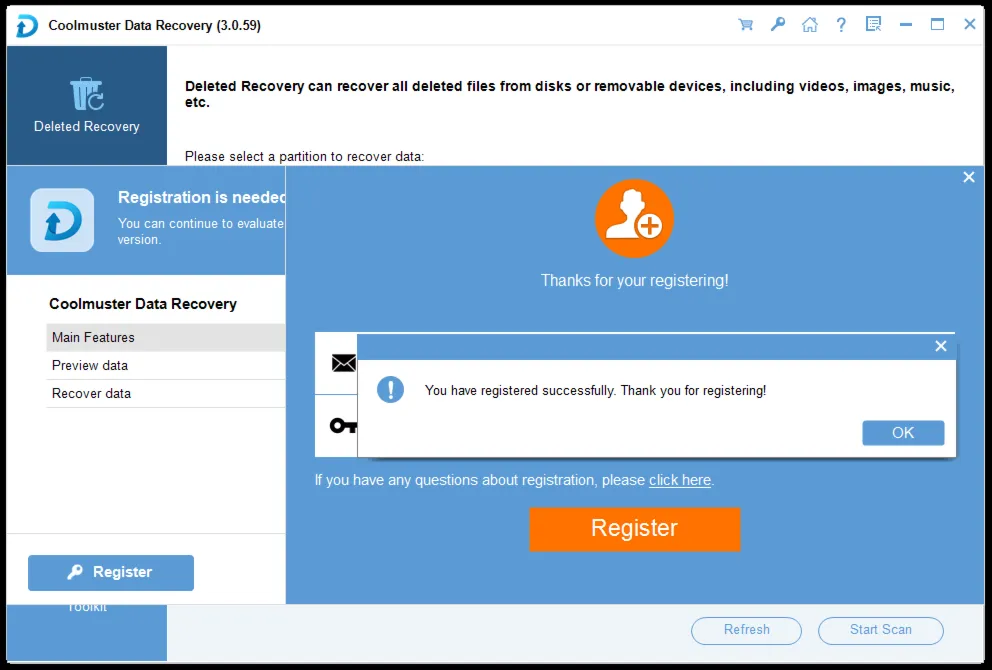Click the blue exclamation info icon
Viewport: 992px width, 670px height.
[390, 390]
